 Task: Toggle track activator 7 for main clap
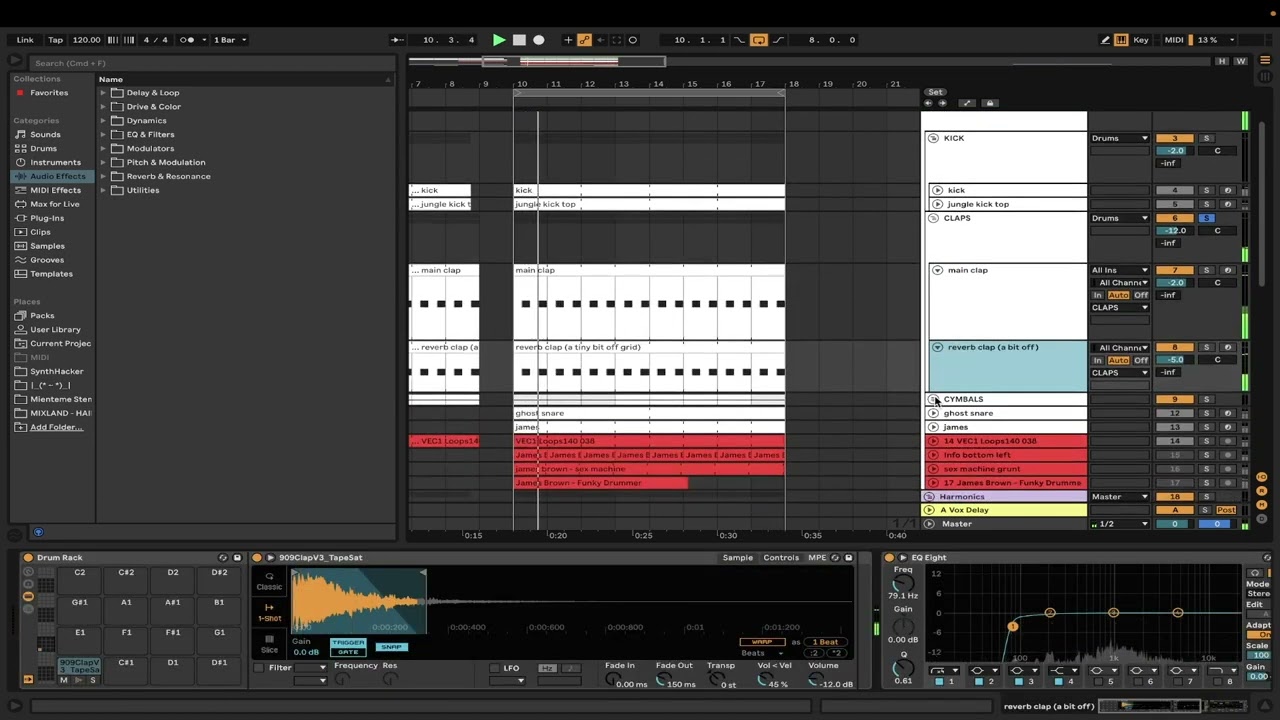click(1175, 270)
